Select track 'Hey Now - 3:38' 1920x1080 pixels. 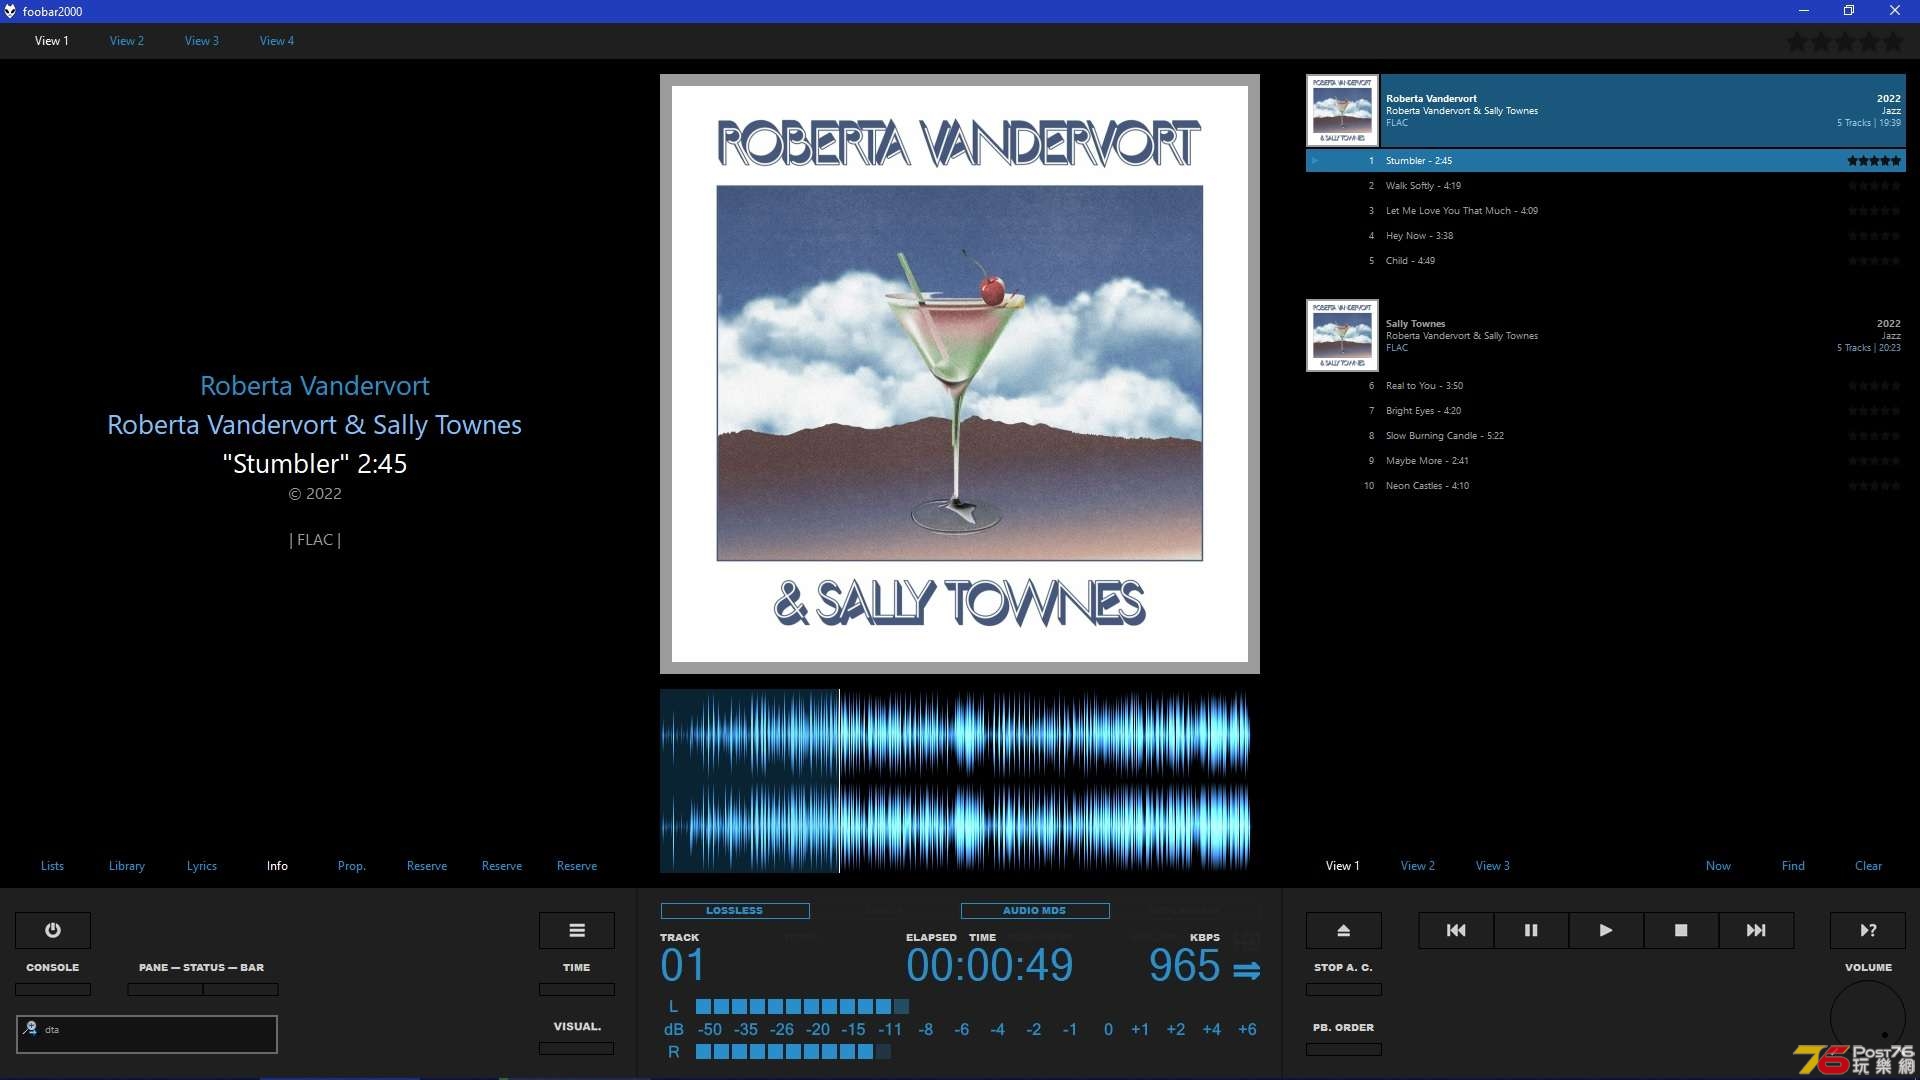pos(1606,235)
